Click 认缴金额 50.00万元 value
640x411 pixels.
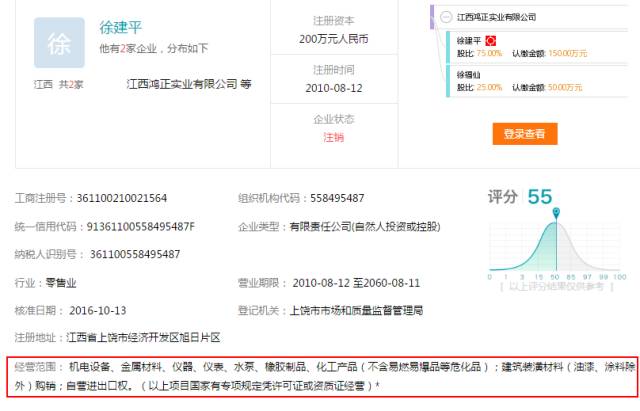tap(565, 87)
